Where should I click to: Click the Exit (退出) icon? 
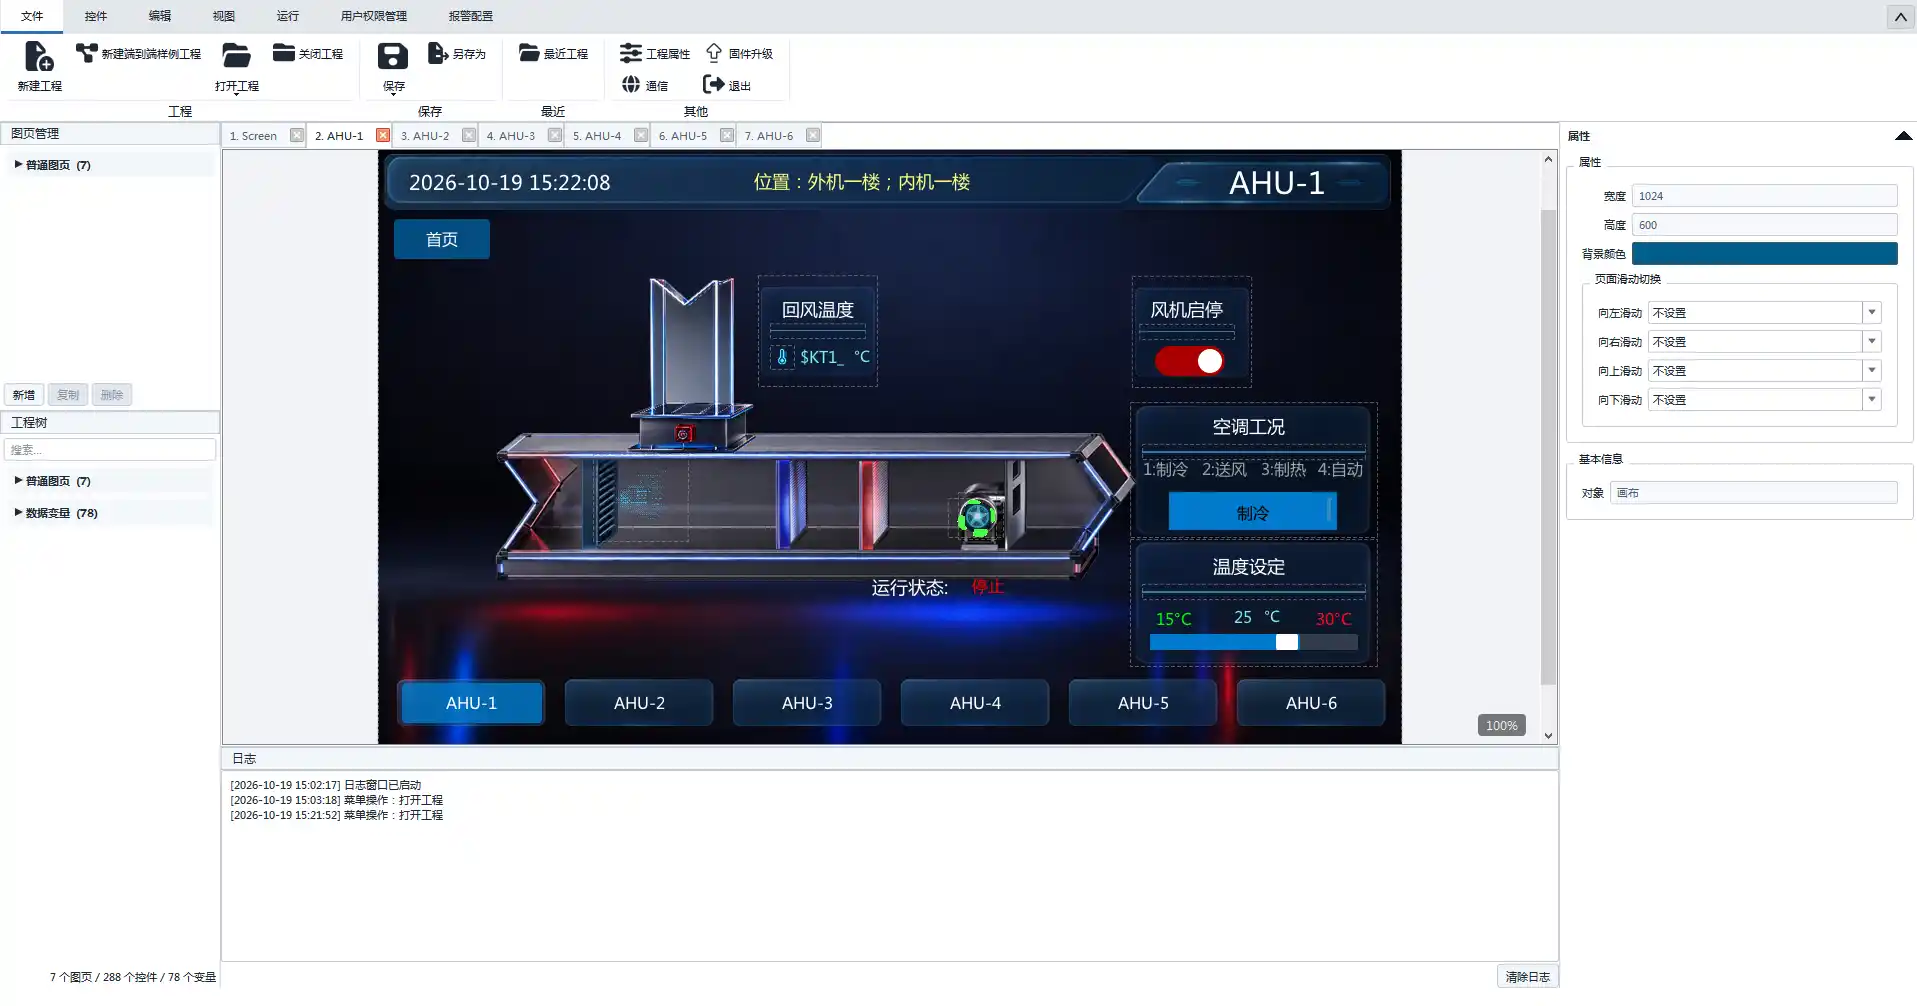pos(713,85)
